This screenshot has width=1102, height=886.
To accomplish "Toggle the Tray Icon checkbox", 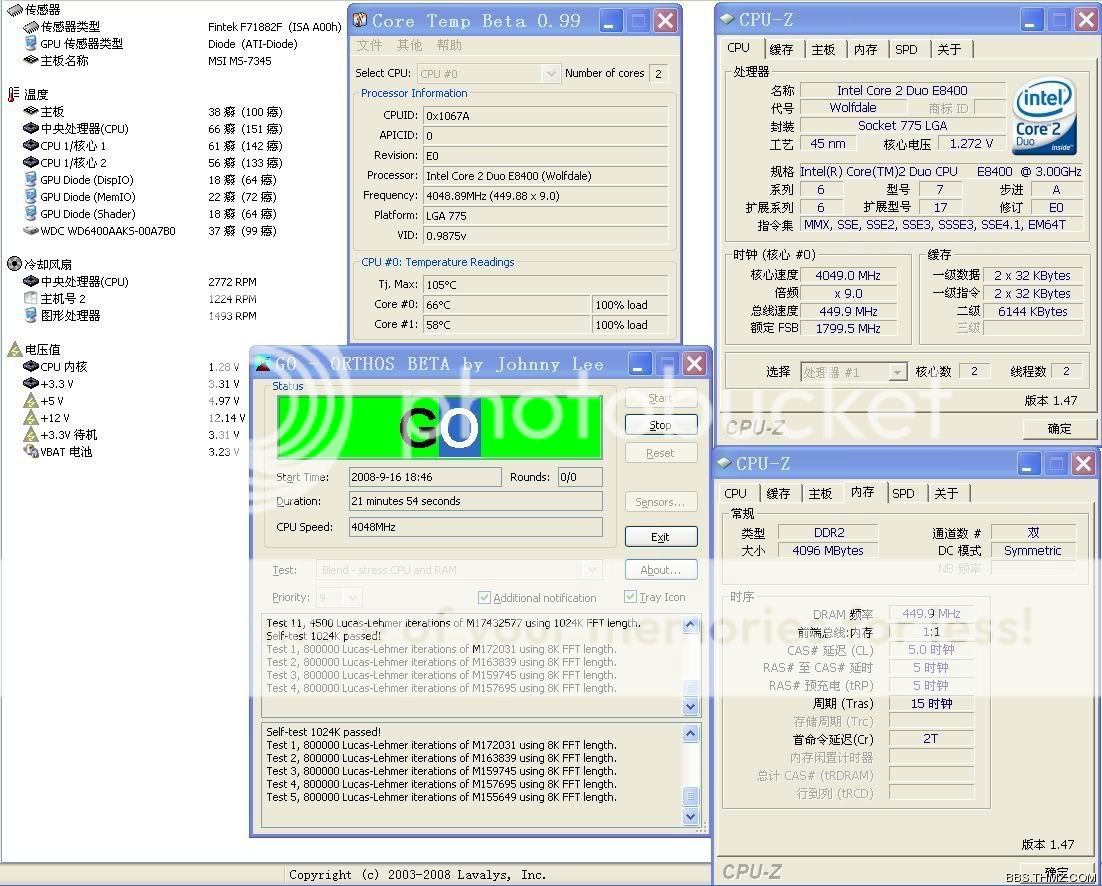I will click(x=630, y=597).
